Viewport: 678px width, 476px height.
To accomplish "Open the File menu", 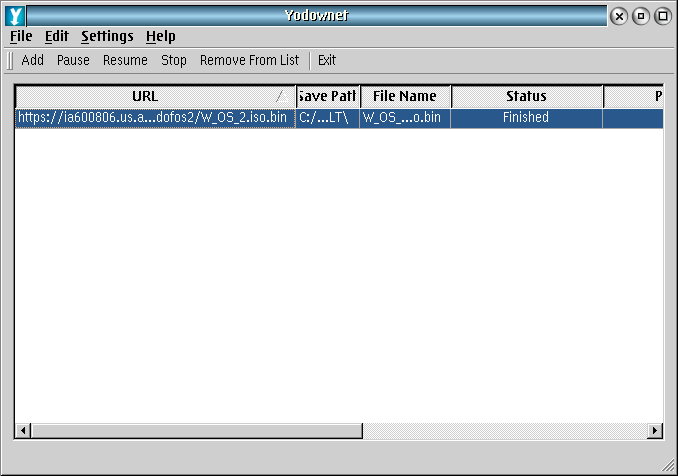I will click(x=21, y=36).
